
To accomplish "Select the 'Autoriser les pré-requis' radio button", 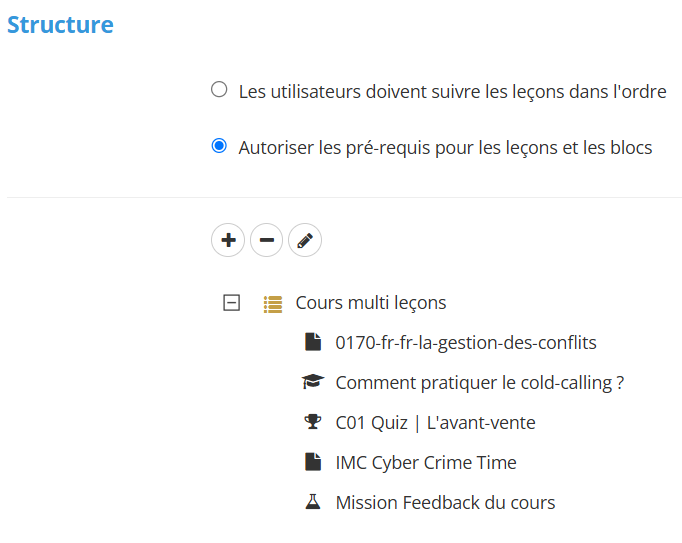I will tap(220, 147).
